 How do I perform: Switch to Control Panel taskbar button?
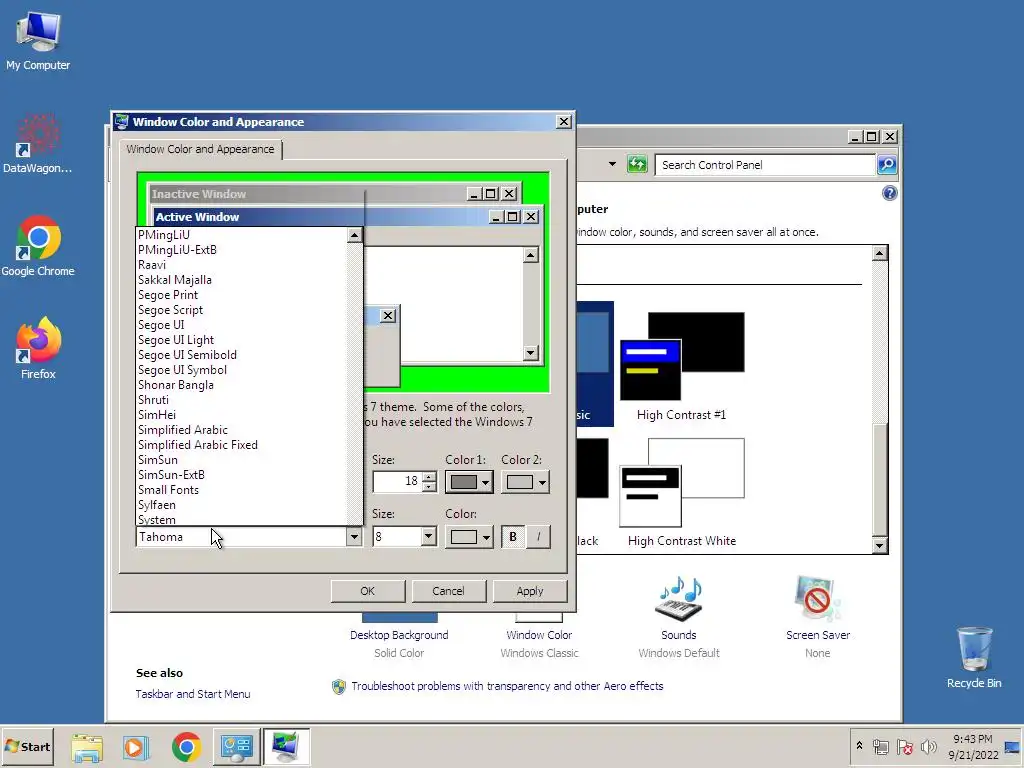[236, 747]
